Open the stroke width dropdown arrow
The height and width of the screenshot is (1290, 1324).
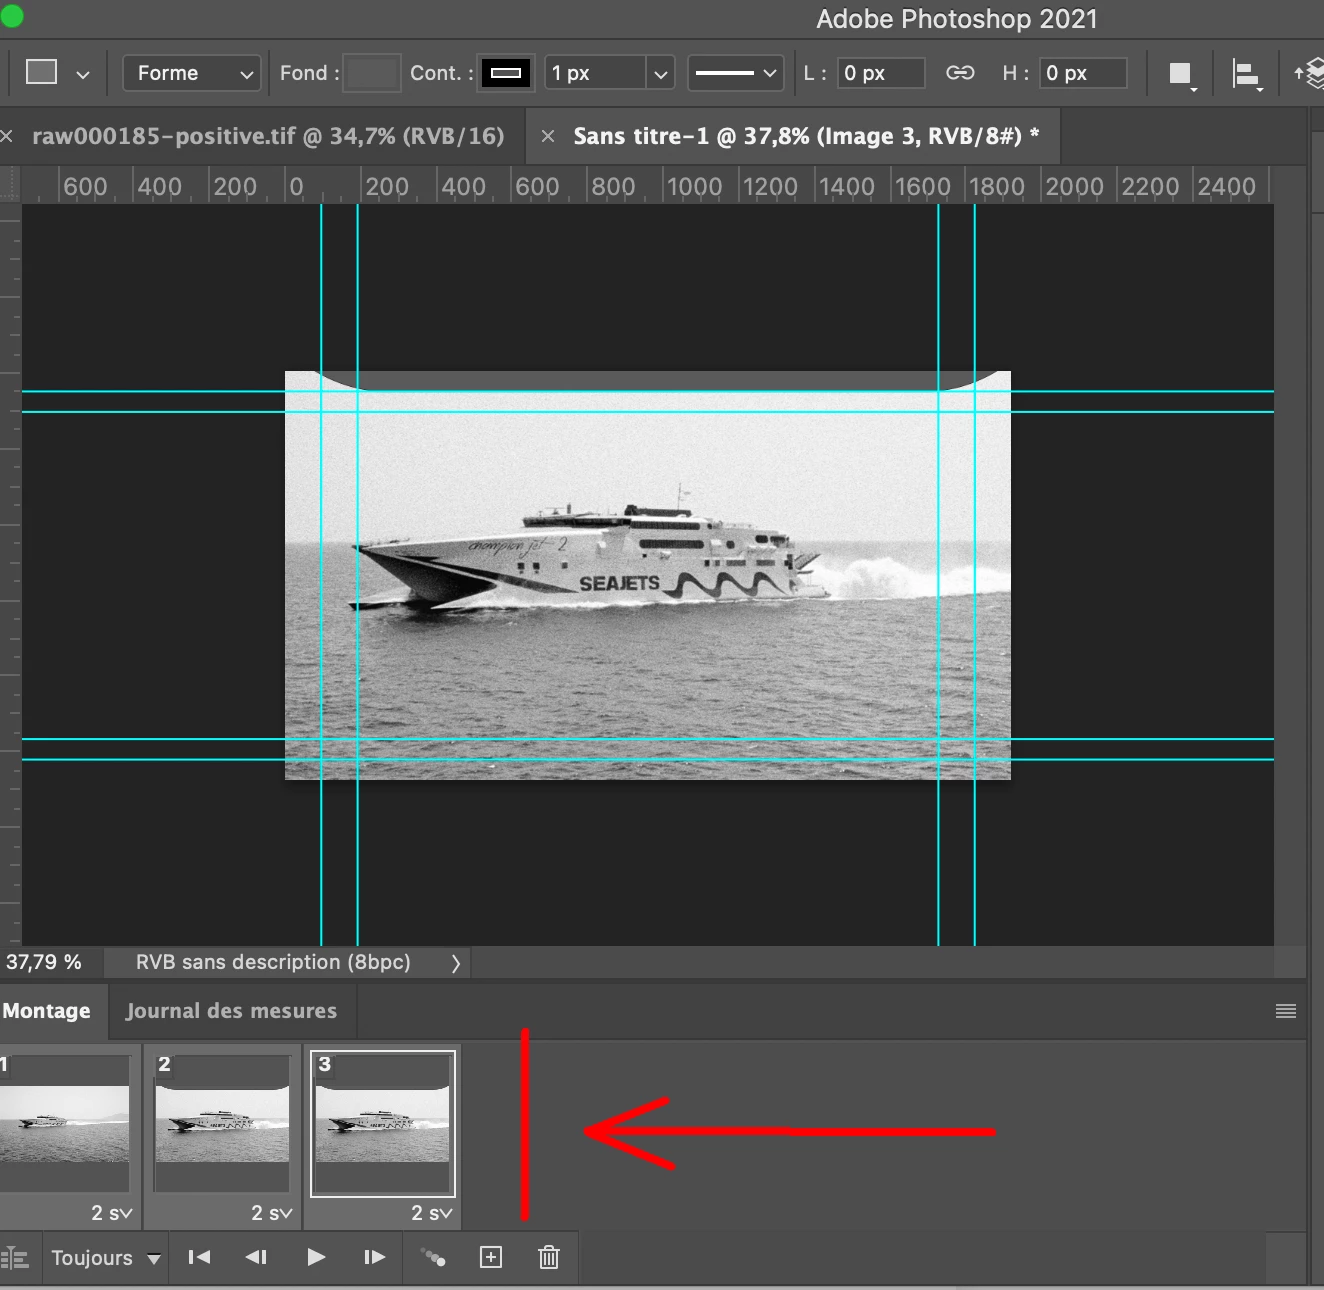(x=660, y=73)
